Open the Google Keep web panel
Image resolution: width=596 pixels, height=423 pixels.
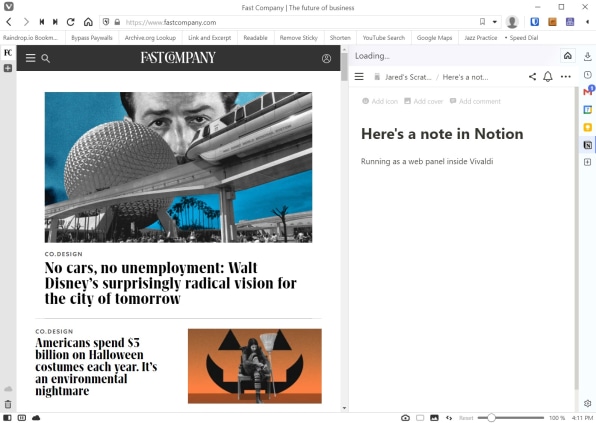(588, 127)
